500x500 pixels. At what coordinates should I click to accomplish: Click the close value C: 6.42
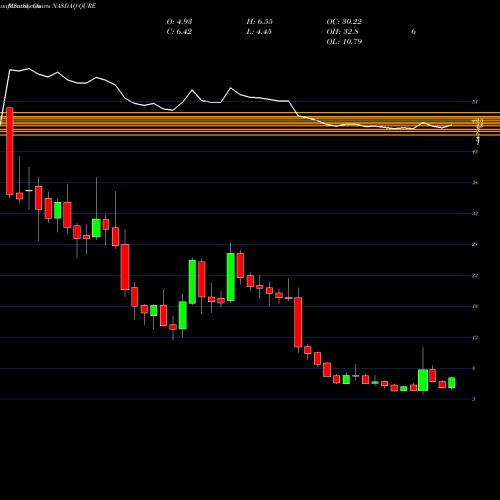point(179,32)
